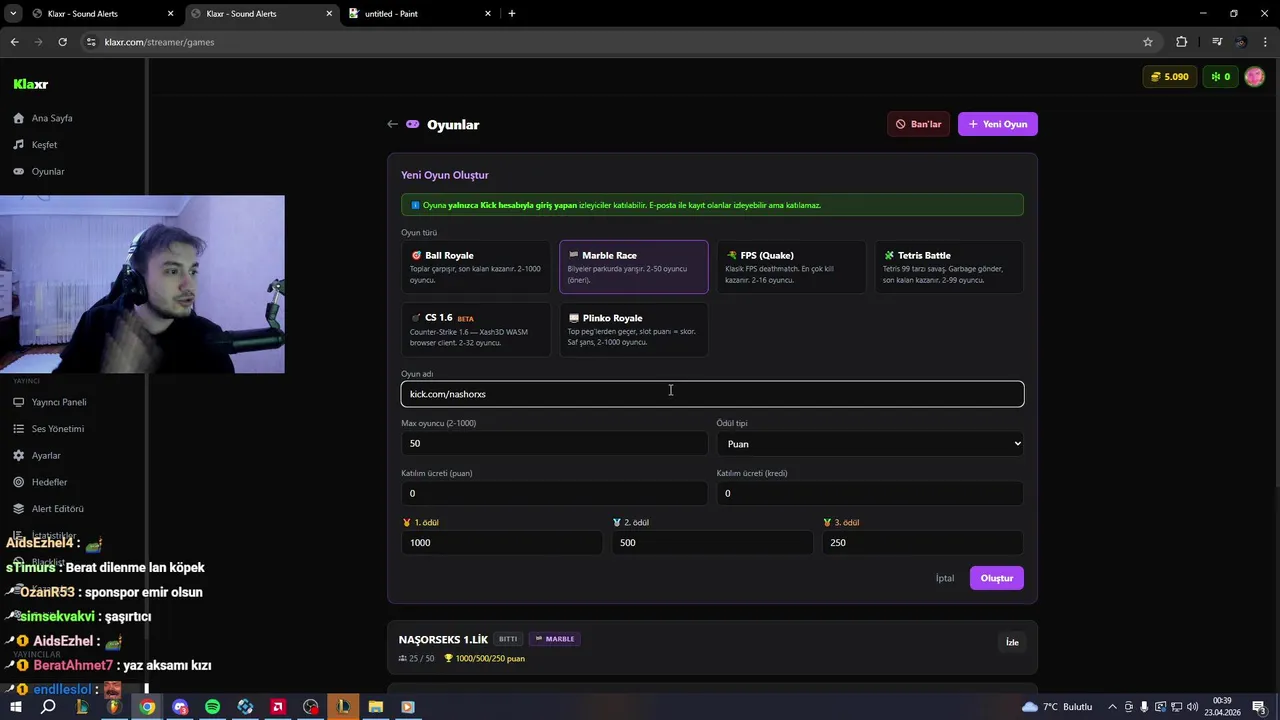Select the Tetris Battle game type

[949, 267]
